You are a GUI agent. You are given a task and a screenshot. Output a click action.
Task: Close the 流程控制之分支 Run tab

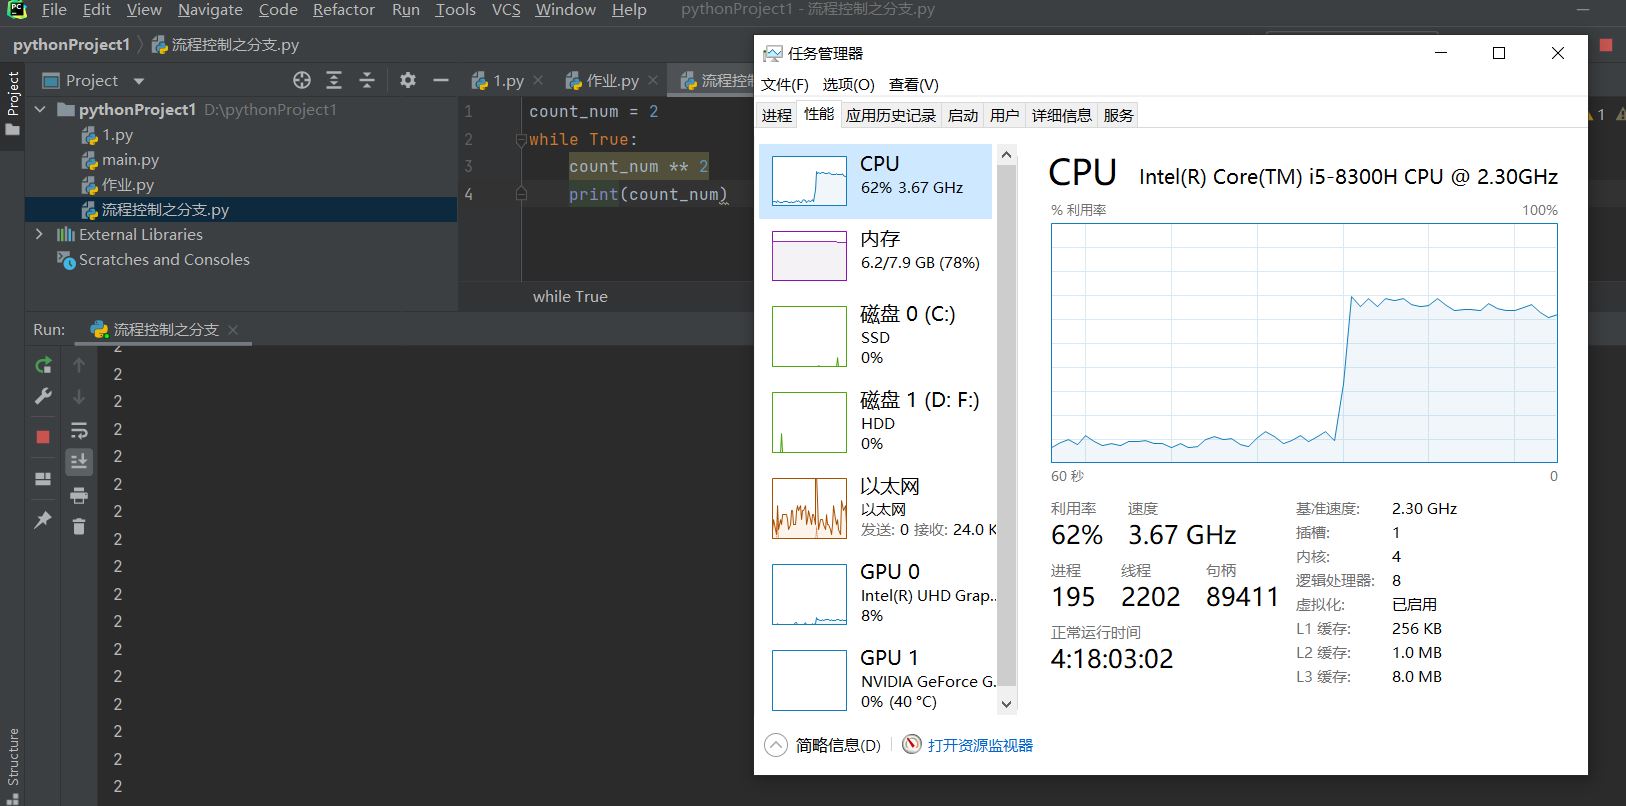pyautogui.click(x=233, y=329)
